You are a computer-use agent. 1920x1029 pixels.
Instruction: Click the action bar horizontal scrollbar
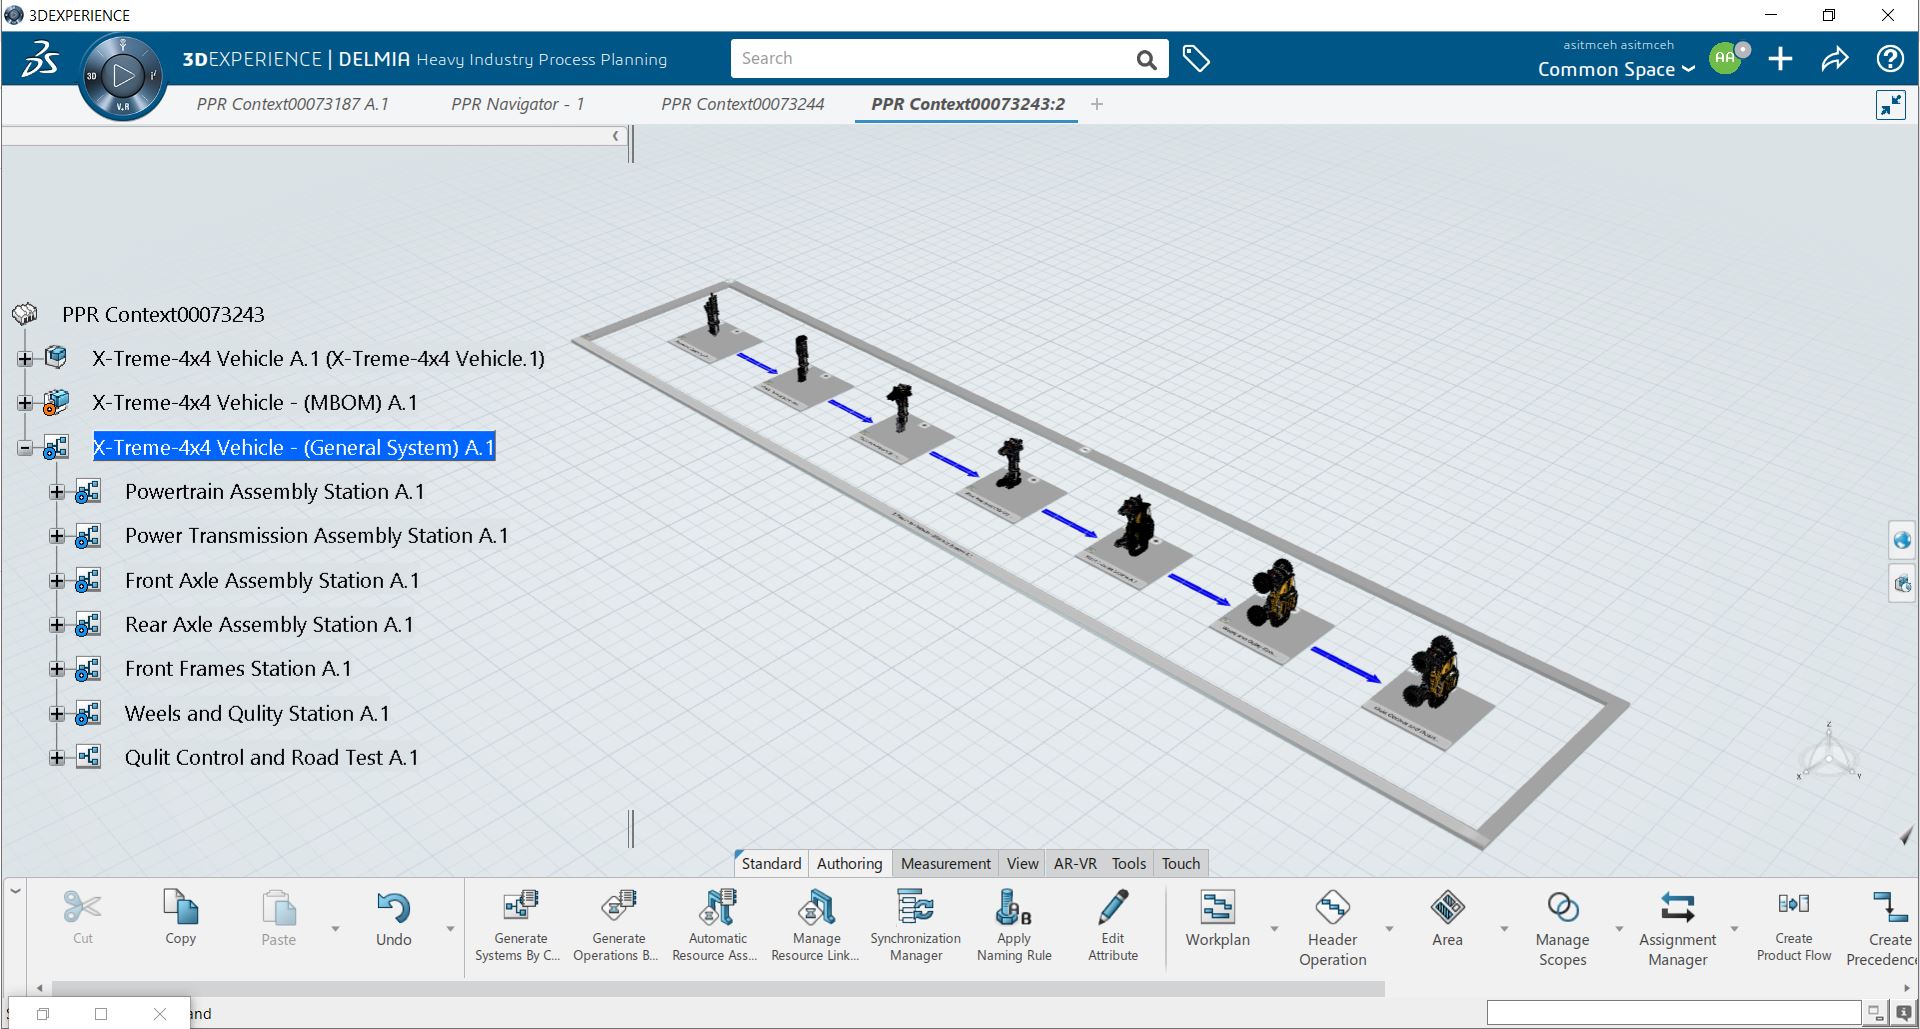pos(718,988)
